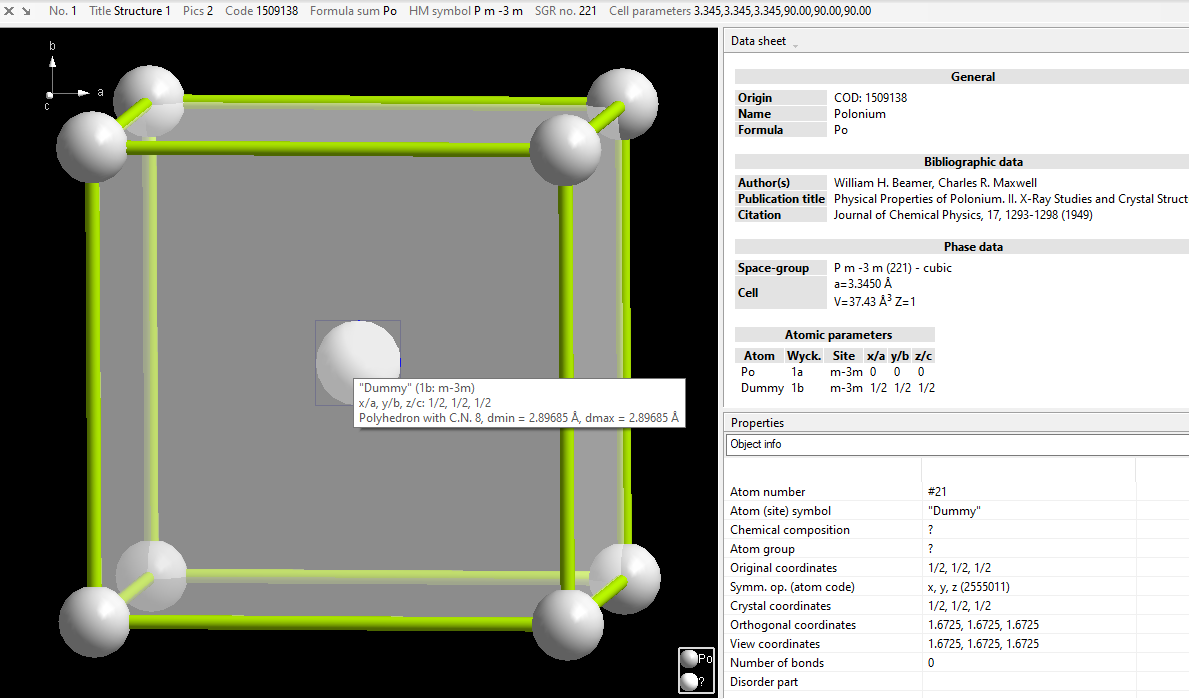
Task: Click the Formula sum Po field
Action: click(x=353, y=11)
